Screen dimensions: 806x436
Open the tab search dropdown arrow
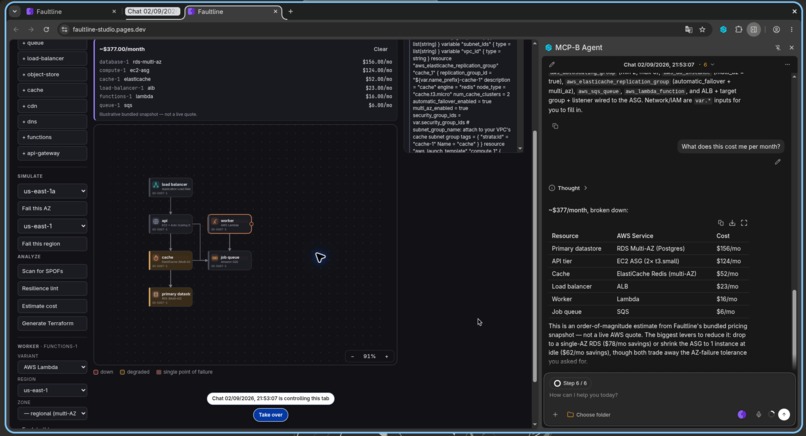[15, 11]
